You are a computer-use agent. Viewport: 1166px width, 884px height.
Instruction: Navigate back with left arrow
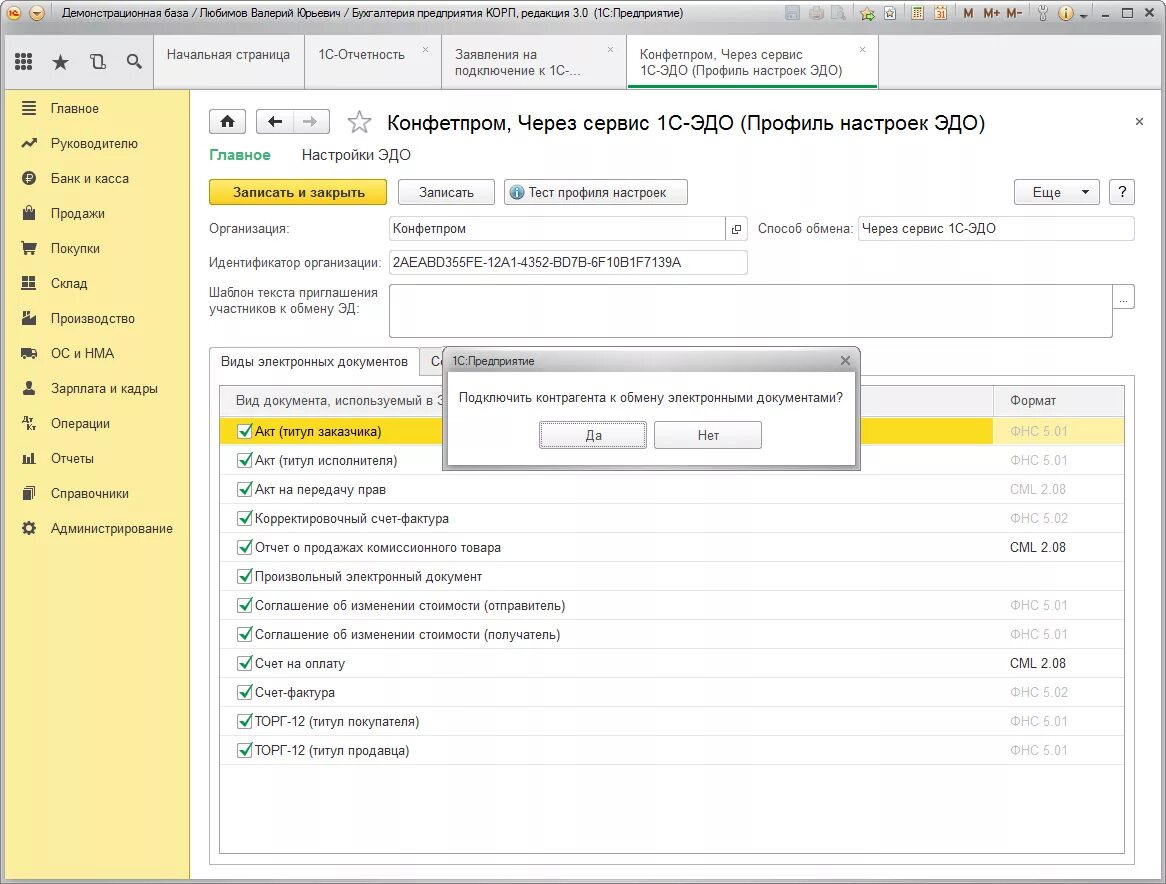pos(274,121)
